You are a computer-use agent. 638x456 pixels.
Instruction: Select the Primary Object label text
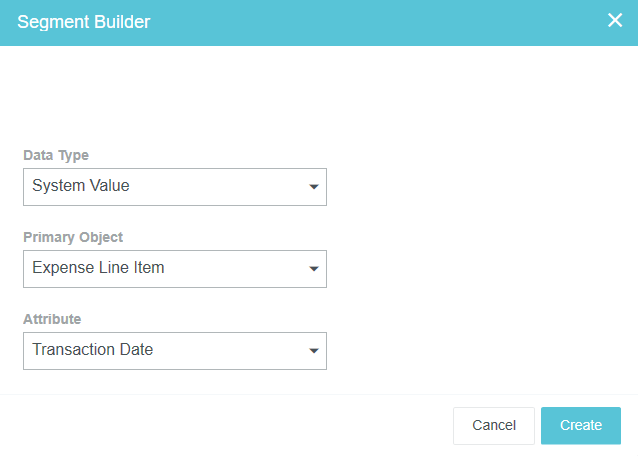pyautogui.click(x=73, y=238)
